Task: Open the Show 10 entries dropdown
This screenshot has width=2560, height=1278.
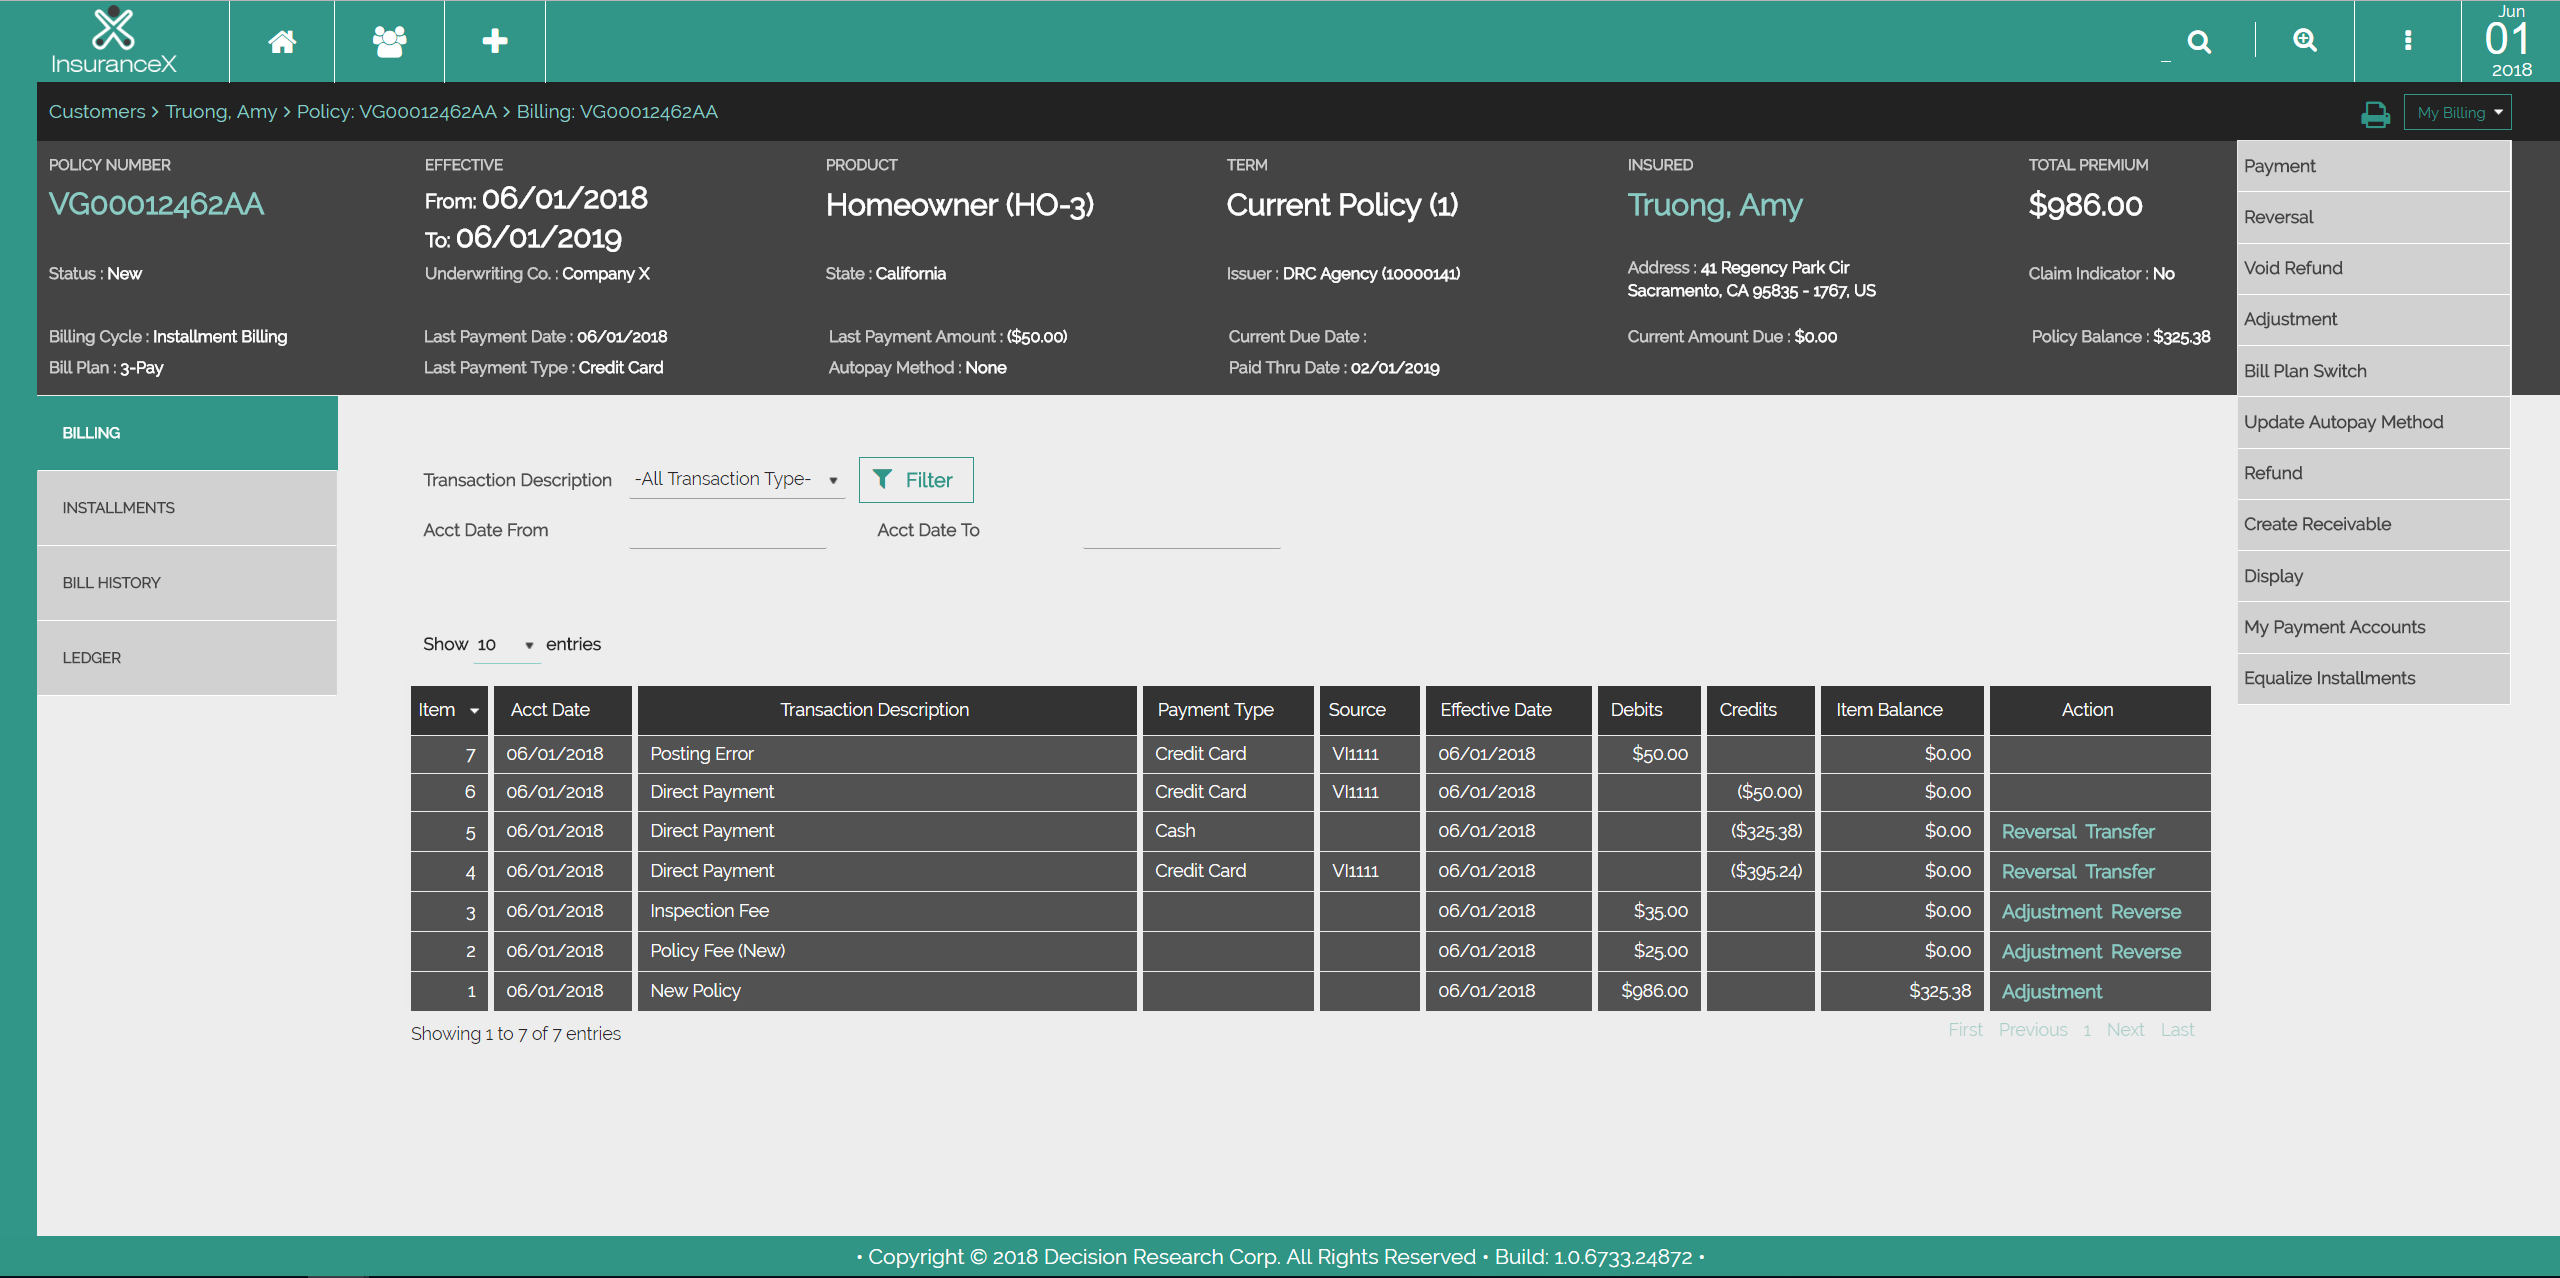Action: click(505, 644)
